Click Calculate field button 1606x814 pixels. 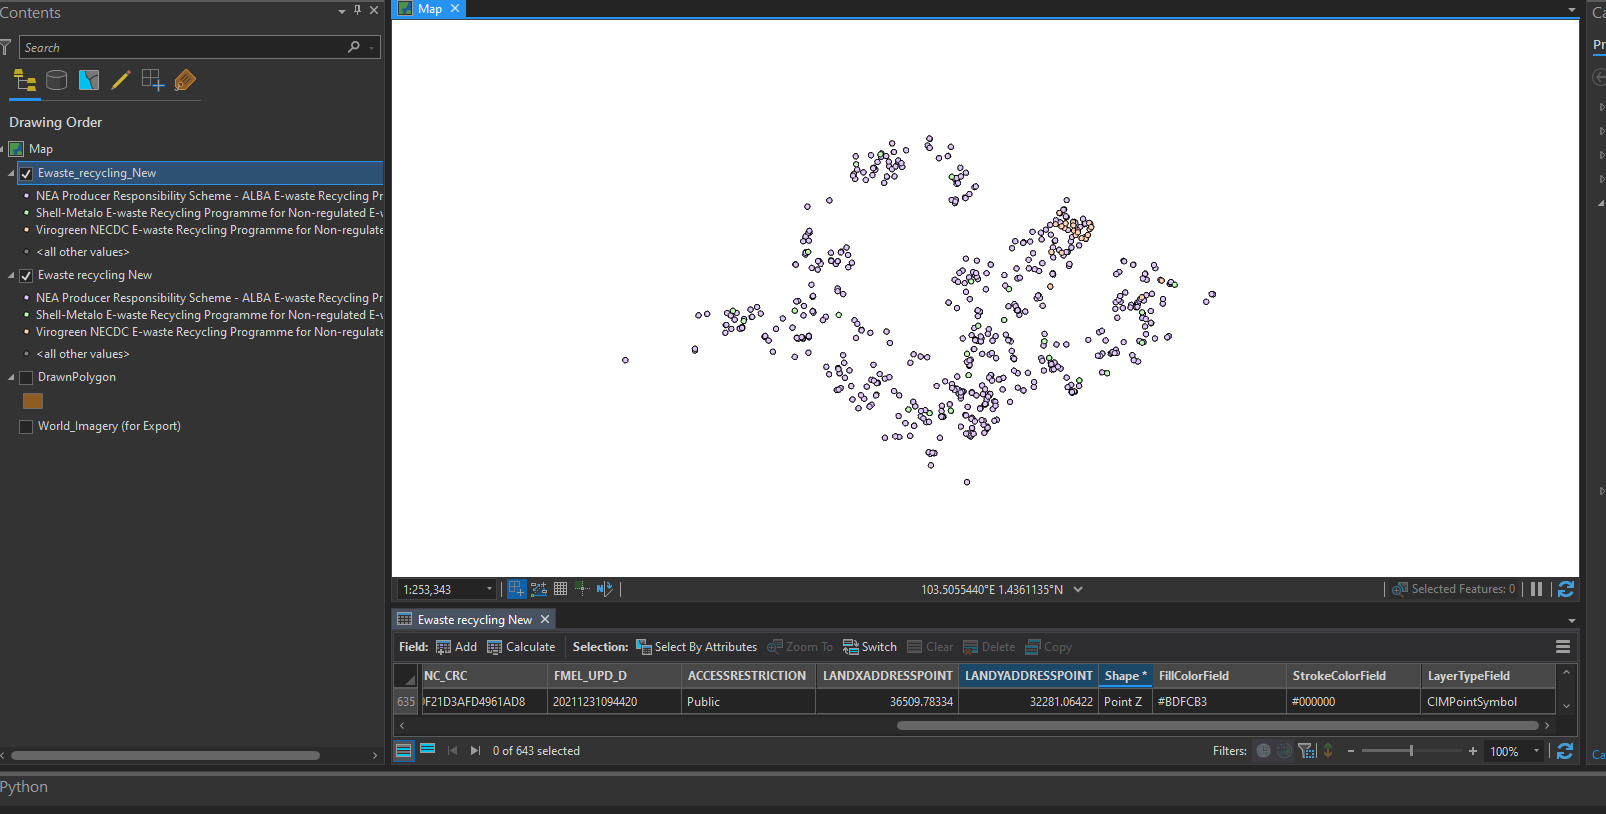(521, 647)
